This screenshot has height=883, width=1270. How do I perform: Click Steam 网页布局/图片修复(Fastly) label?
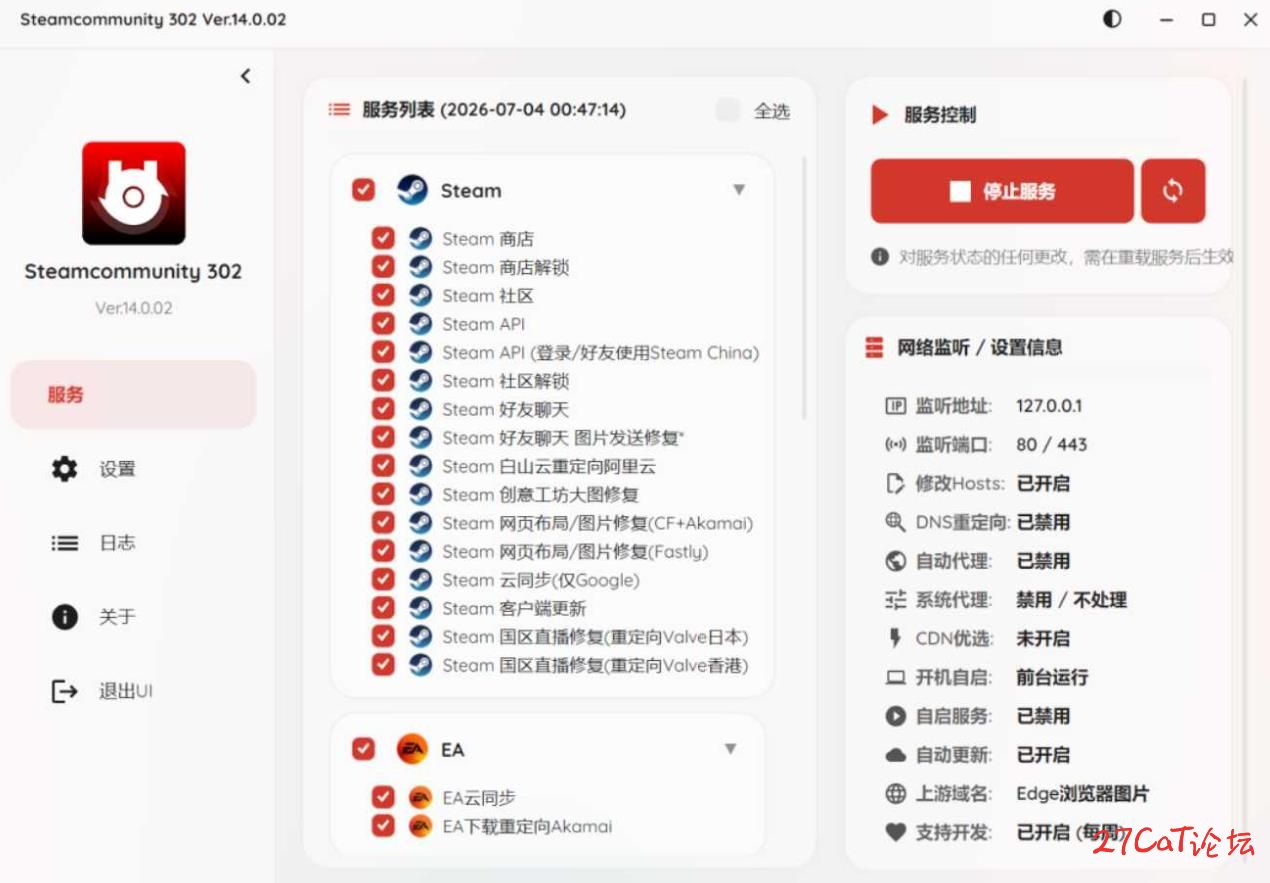click(x=575, y=552)
